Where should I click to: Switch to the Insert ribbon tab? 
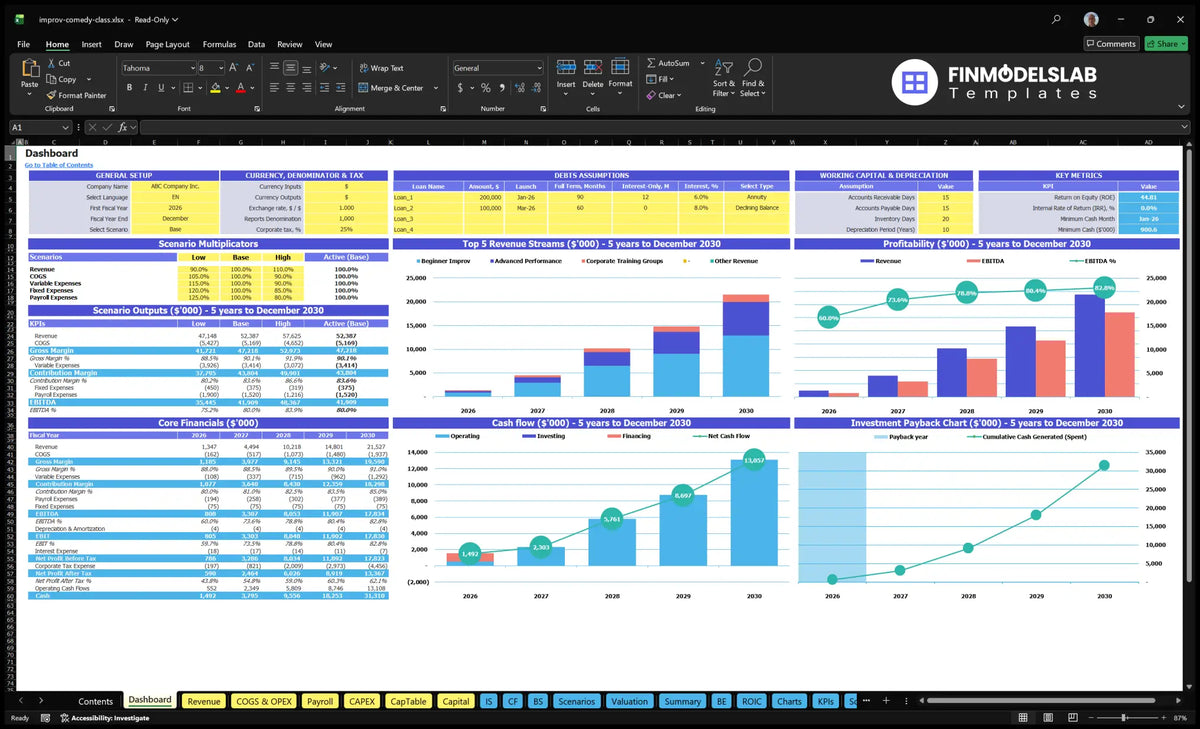[91, 44]
